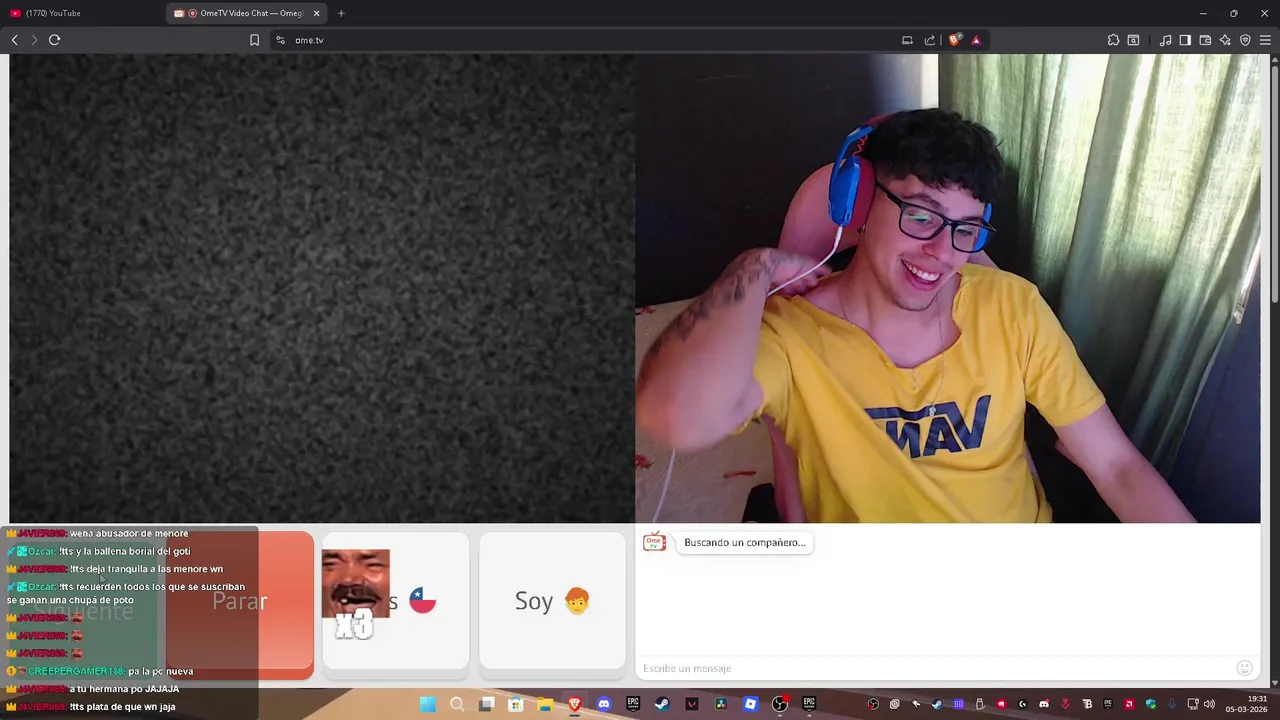Toggle the browser sidebar panel
Screen dimensions: 1280x720
coord(1185,40)
